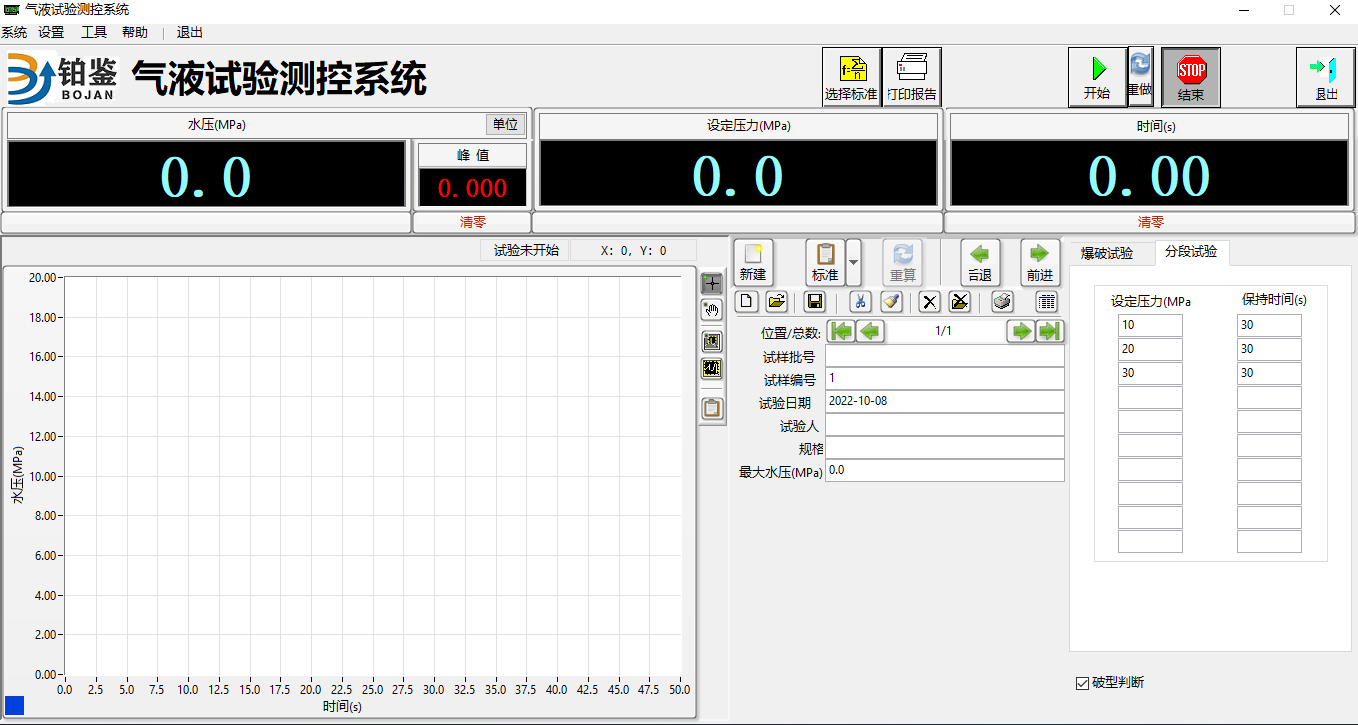Click the 开始 (Start) play button
Screen dimensions: 1358x725
pos(1097,77)
